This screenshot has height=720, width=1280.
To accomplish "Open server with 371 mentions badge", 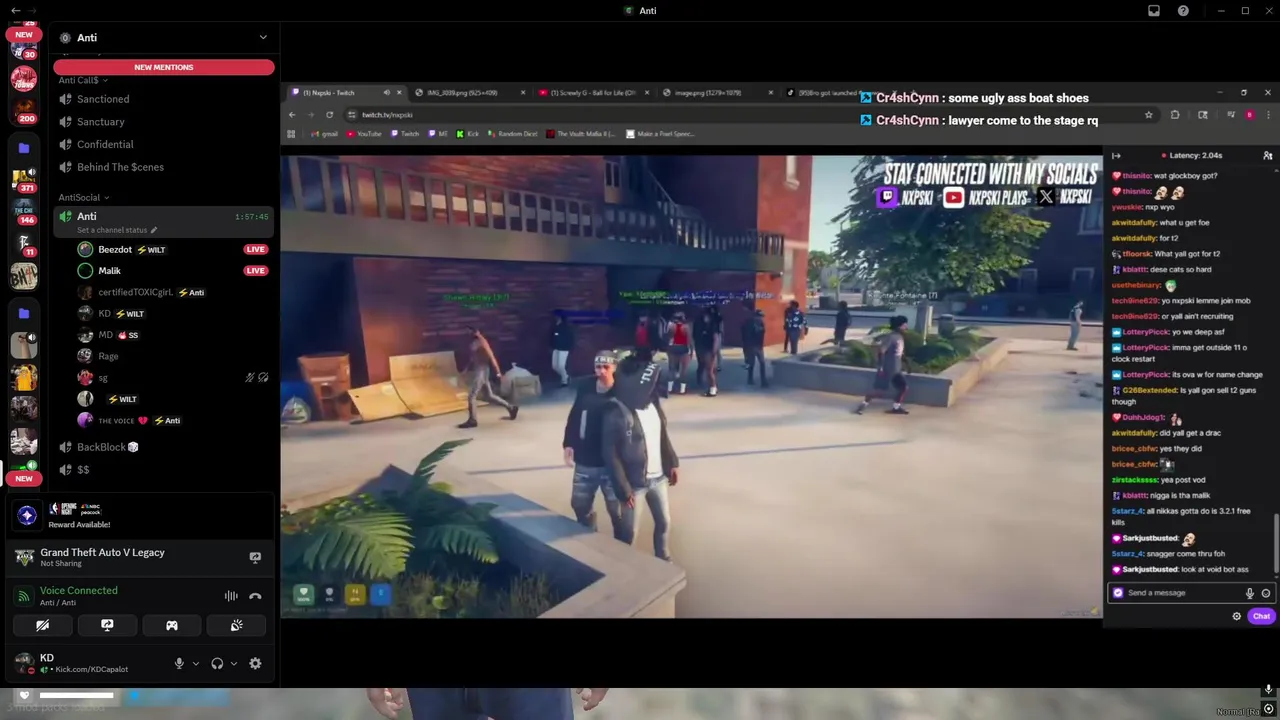I will pos(24,180).
